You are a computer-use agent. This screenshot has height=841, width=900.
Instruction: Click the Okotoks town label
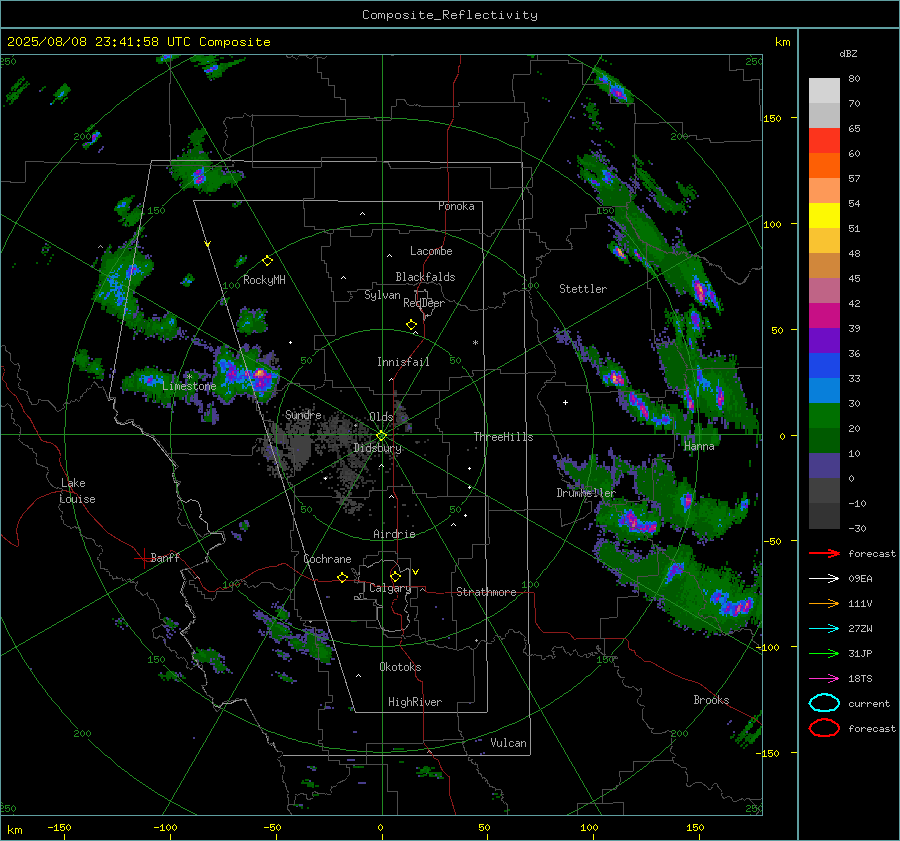[400, 667]
